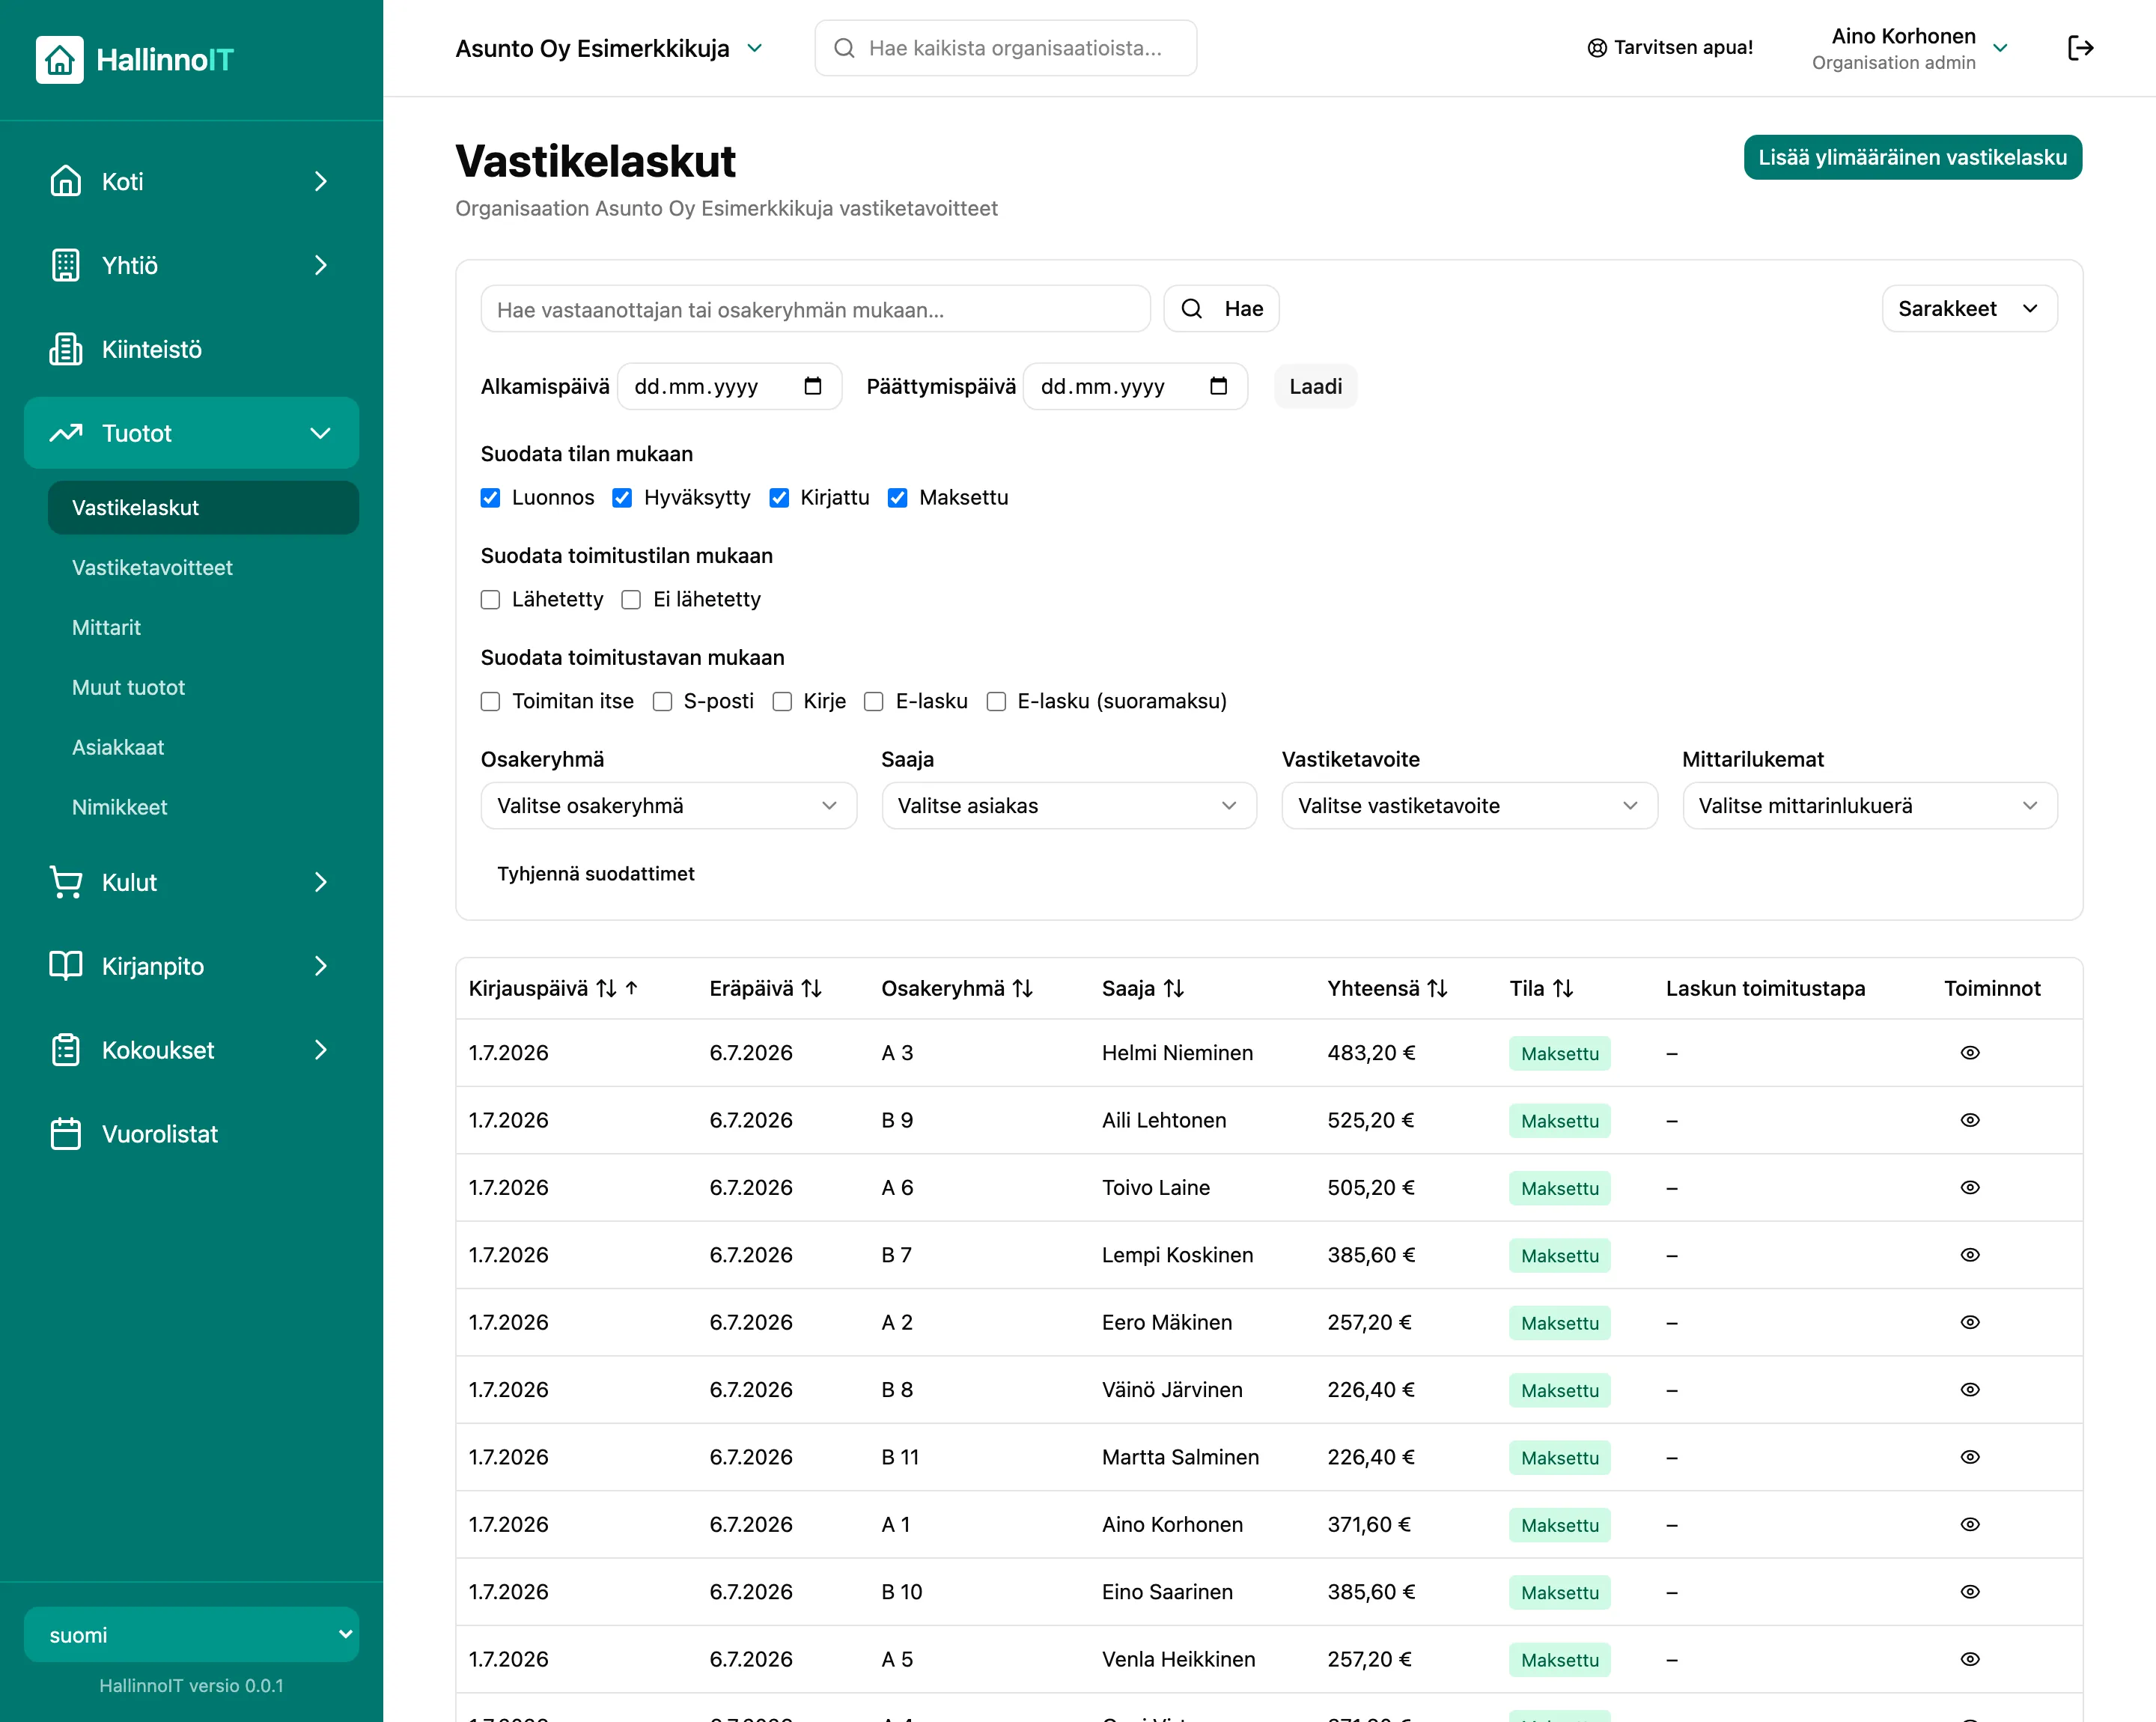The width and height of the screenshot is (2156, 1722).
Task: View Martta Salminen invoice eye icon
Action: [1970, 1457]
